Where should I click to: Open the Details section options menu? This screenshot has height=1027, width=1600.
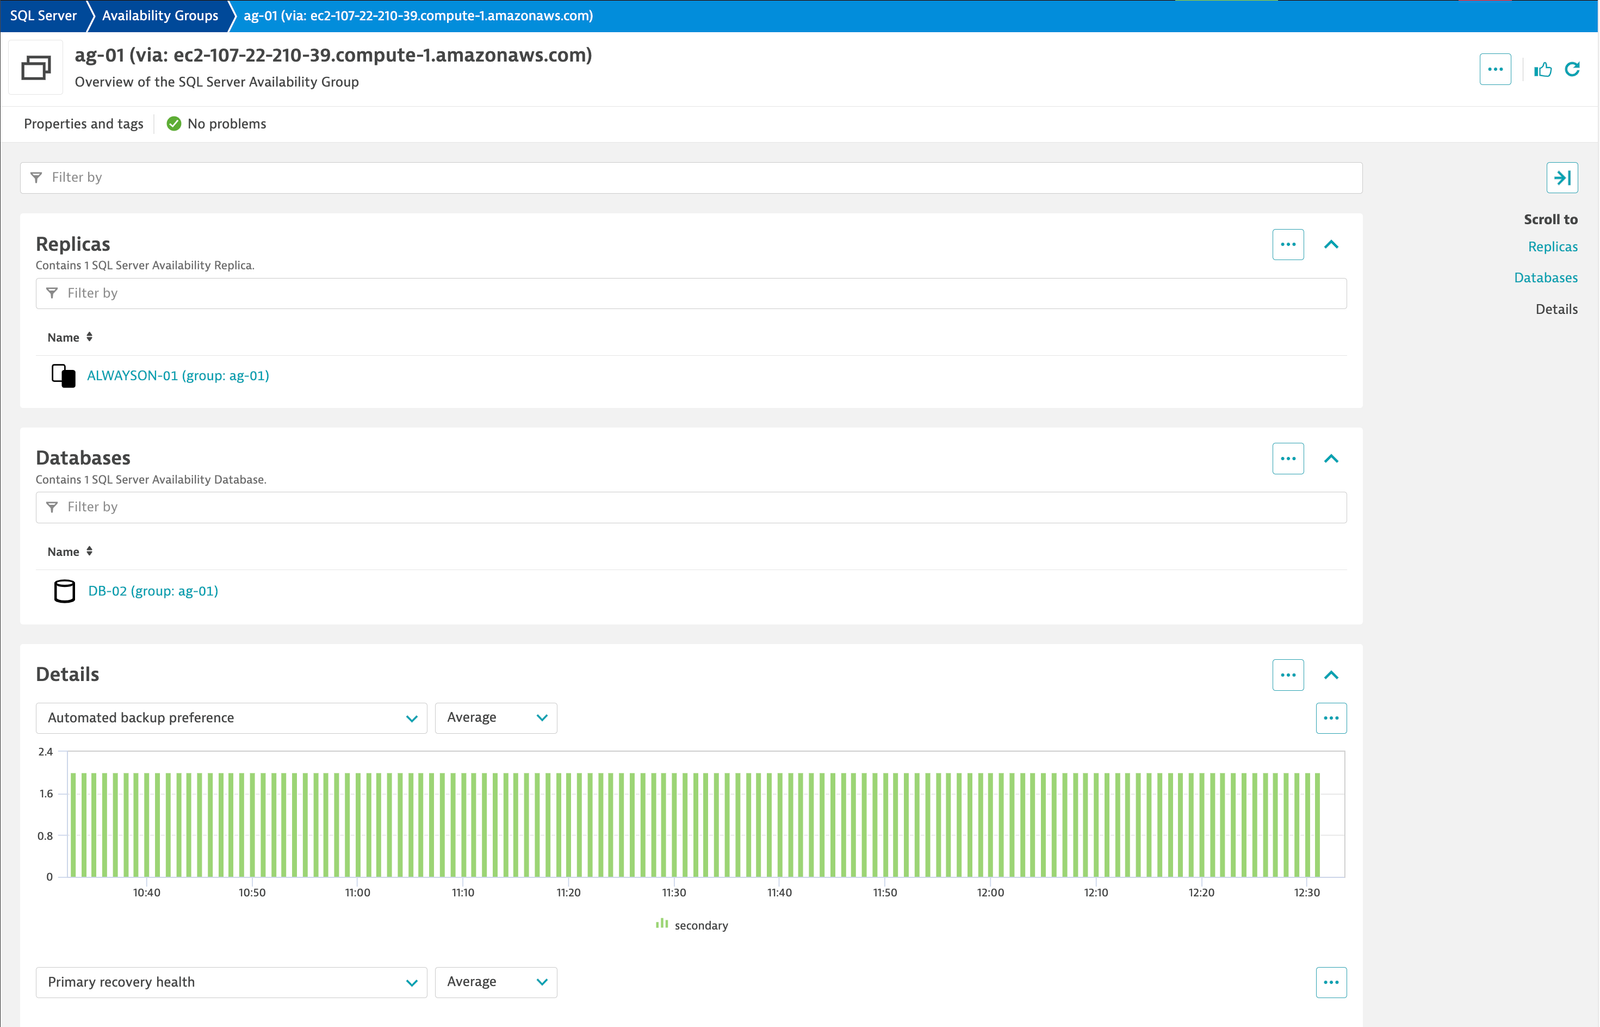pyautogui.click(x=1288, y=675)
